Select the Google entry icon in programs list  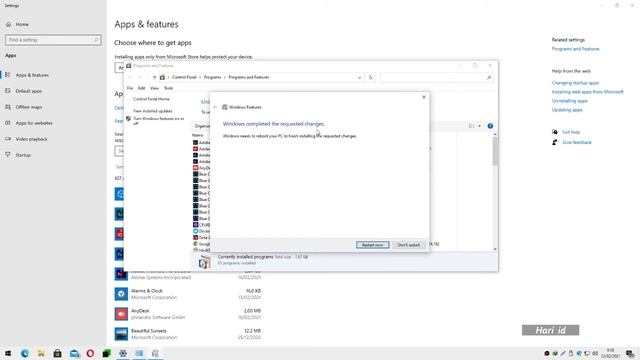(196, 244)
